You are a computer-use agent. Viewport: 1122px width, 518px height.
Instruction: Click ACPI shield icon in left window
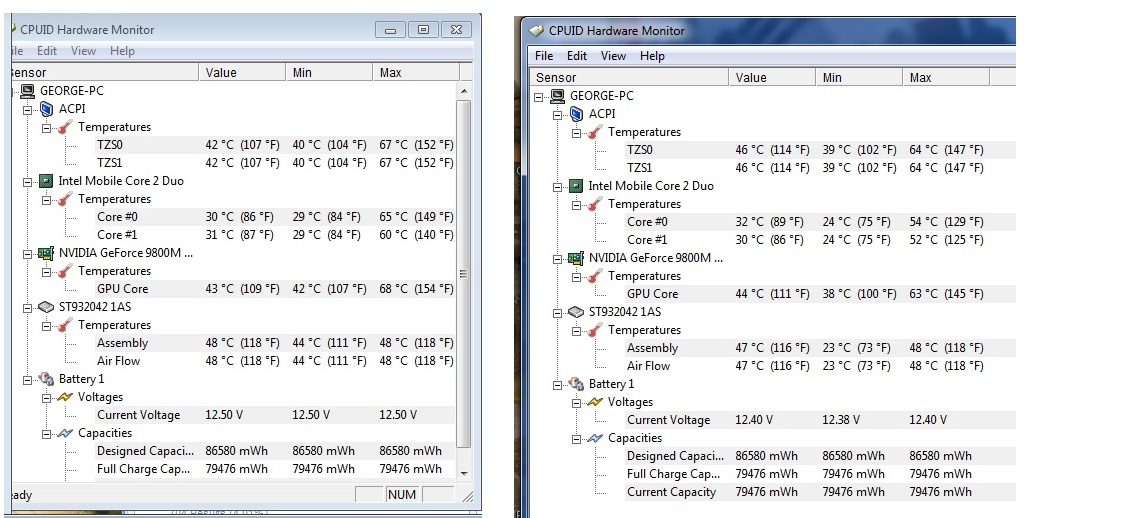pyautogui.click(x=47, y=109)
